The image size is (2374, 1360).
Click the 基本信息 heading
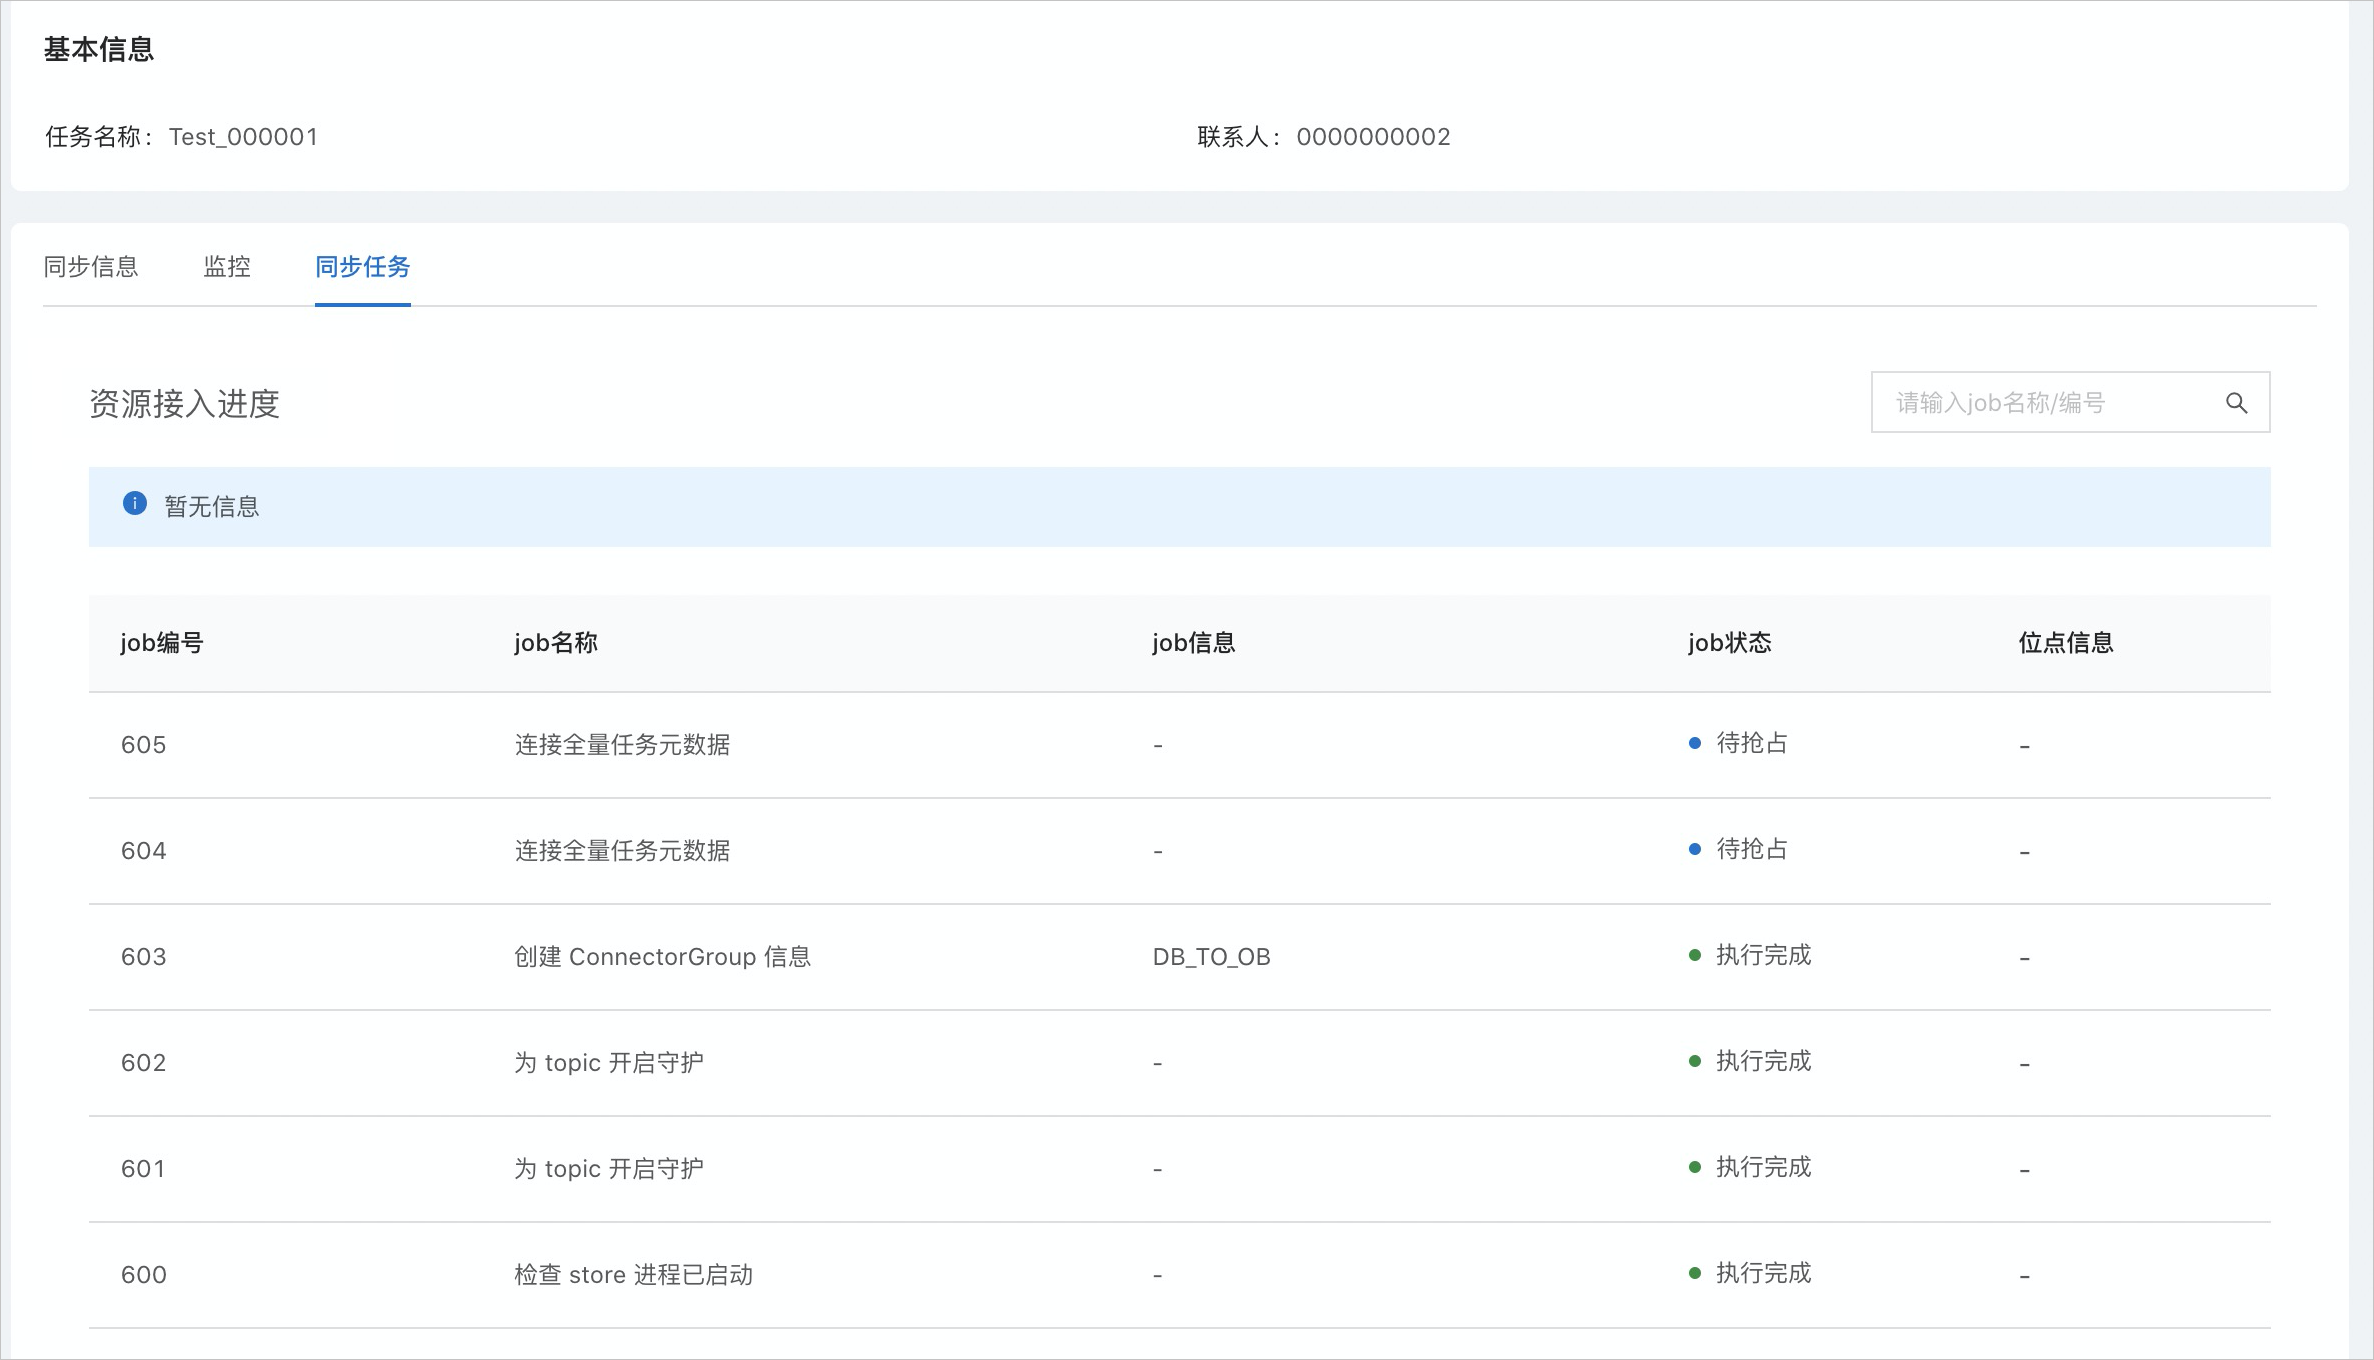coord(99,49)
